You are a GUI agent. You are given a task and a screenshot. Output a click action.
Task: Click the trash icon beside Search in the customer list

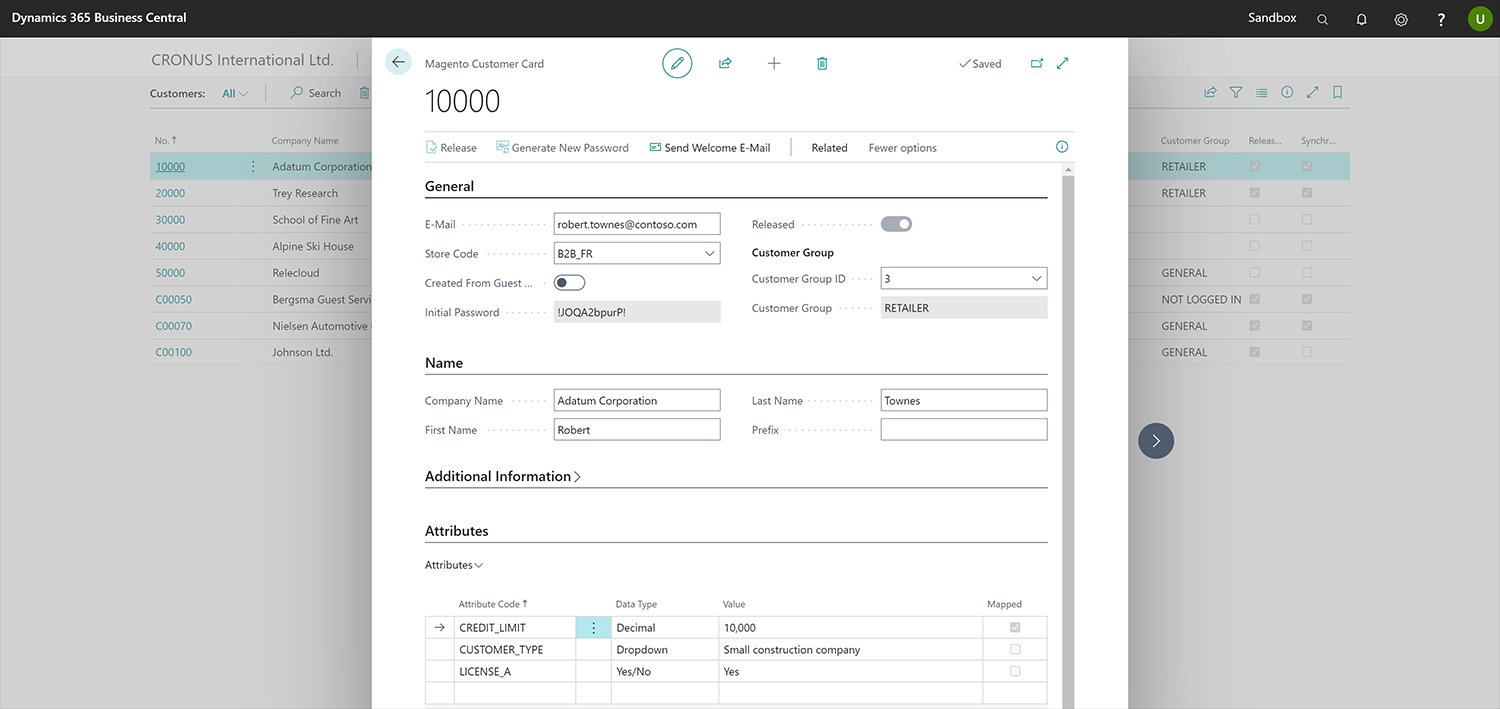point(364,93)
